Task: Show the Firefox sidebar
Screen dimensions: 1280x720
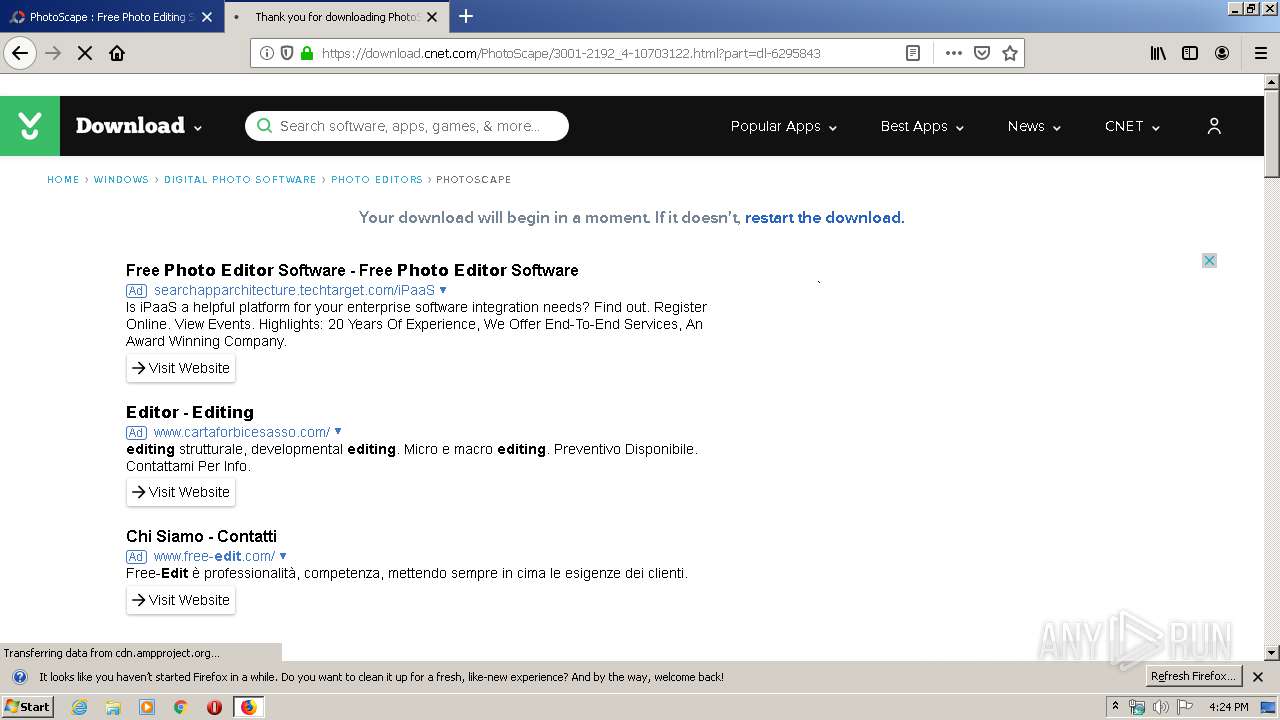Action: (x=1190, y=53)
